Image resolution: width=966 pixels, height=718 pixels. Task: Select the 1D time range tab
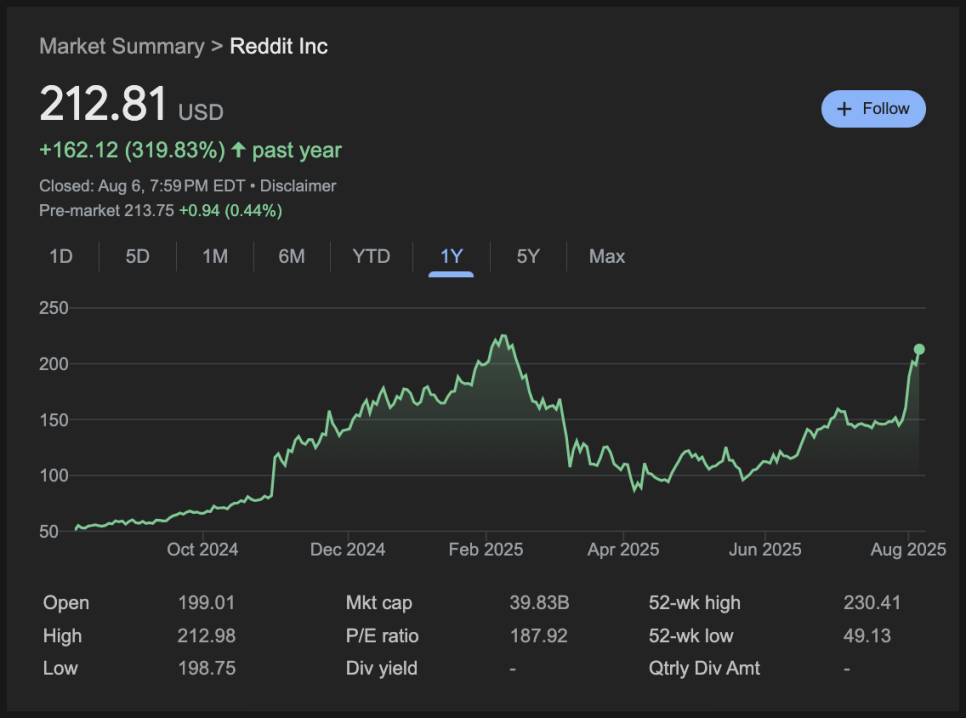point(61,256)
